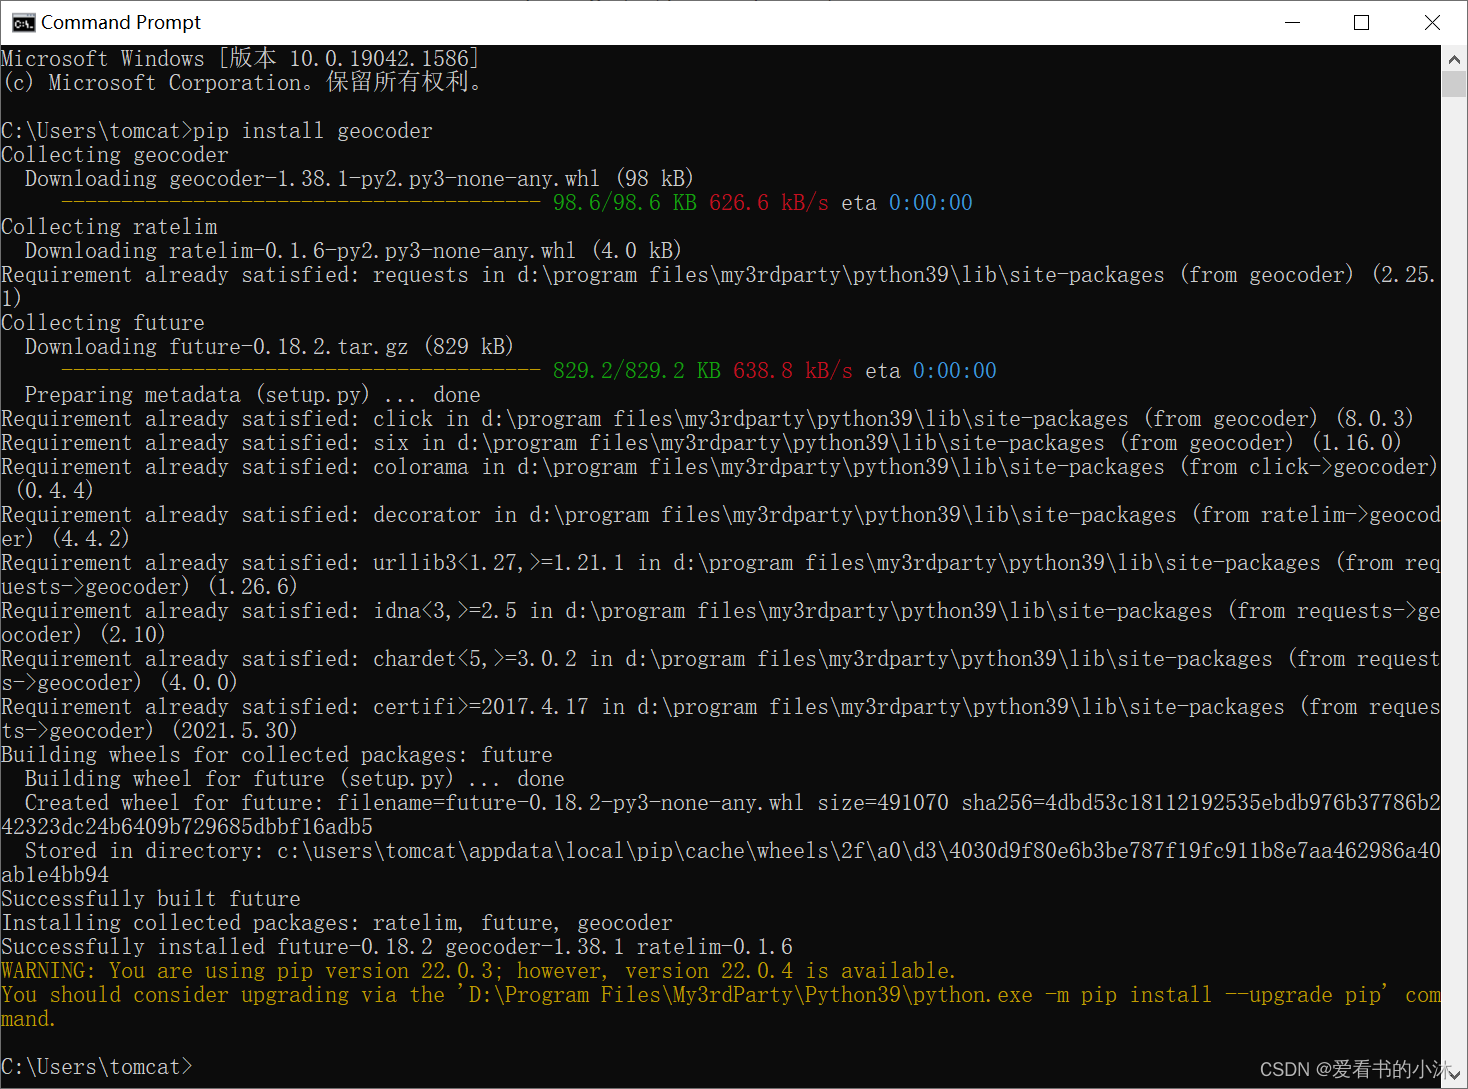Click the geocoder-1.38.1 wheel download line

pos(359,179)
